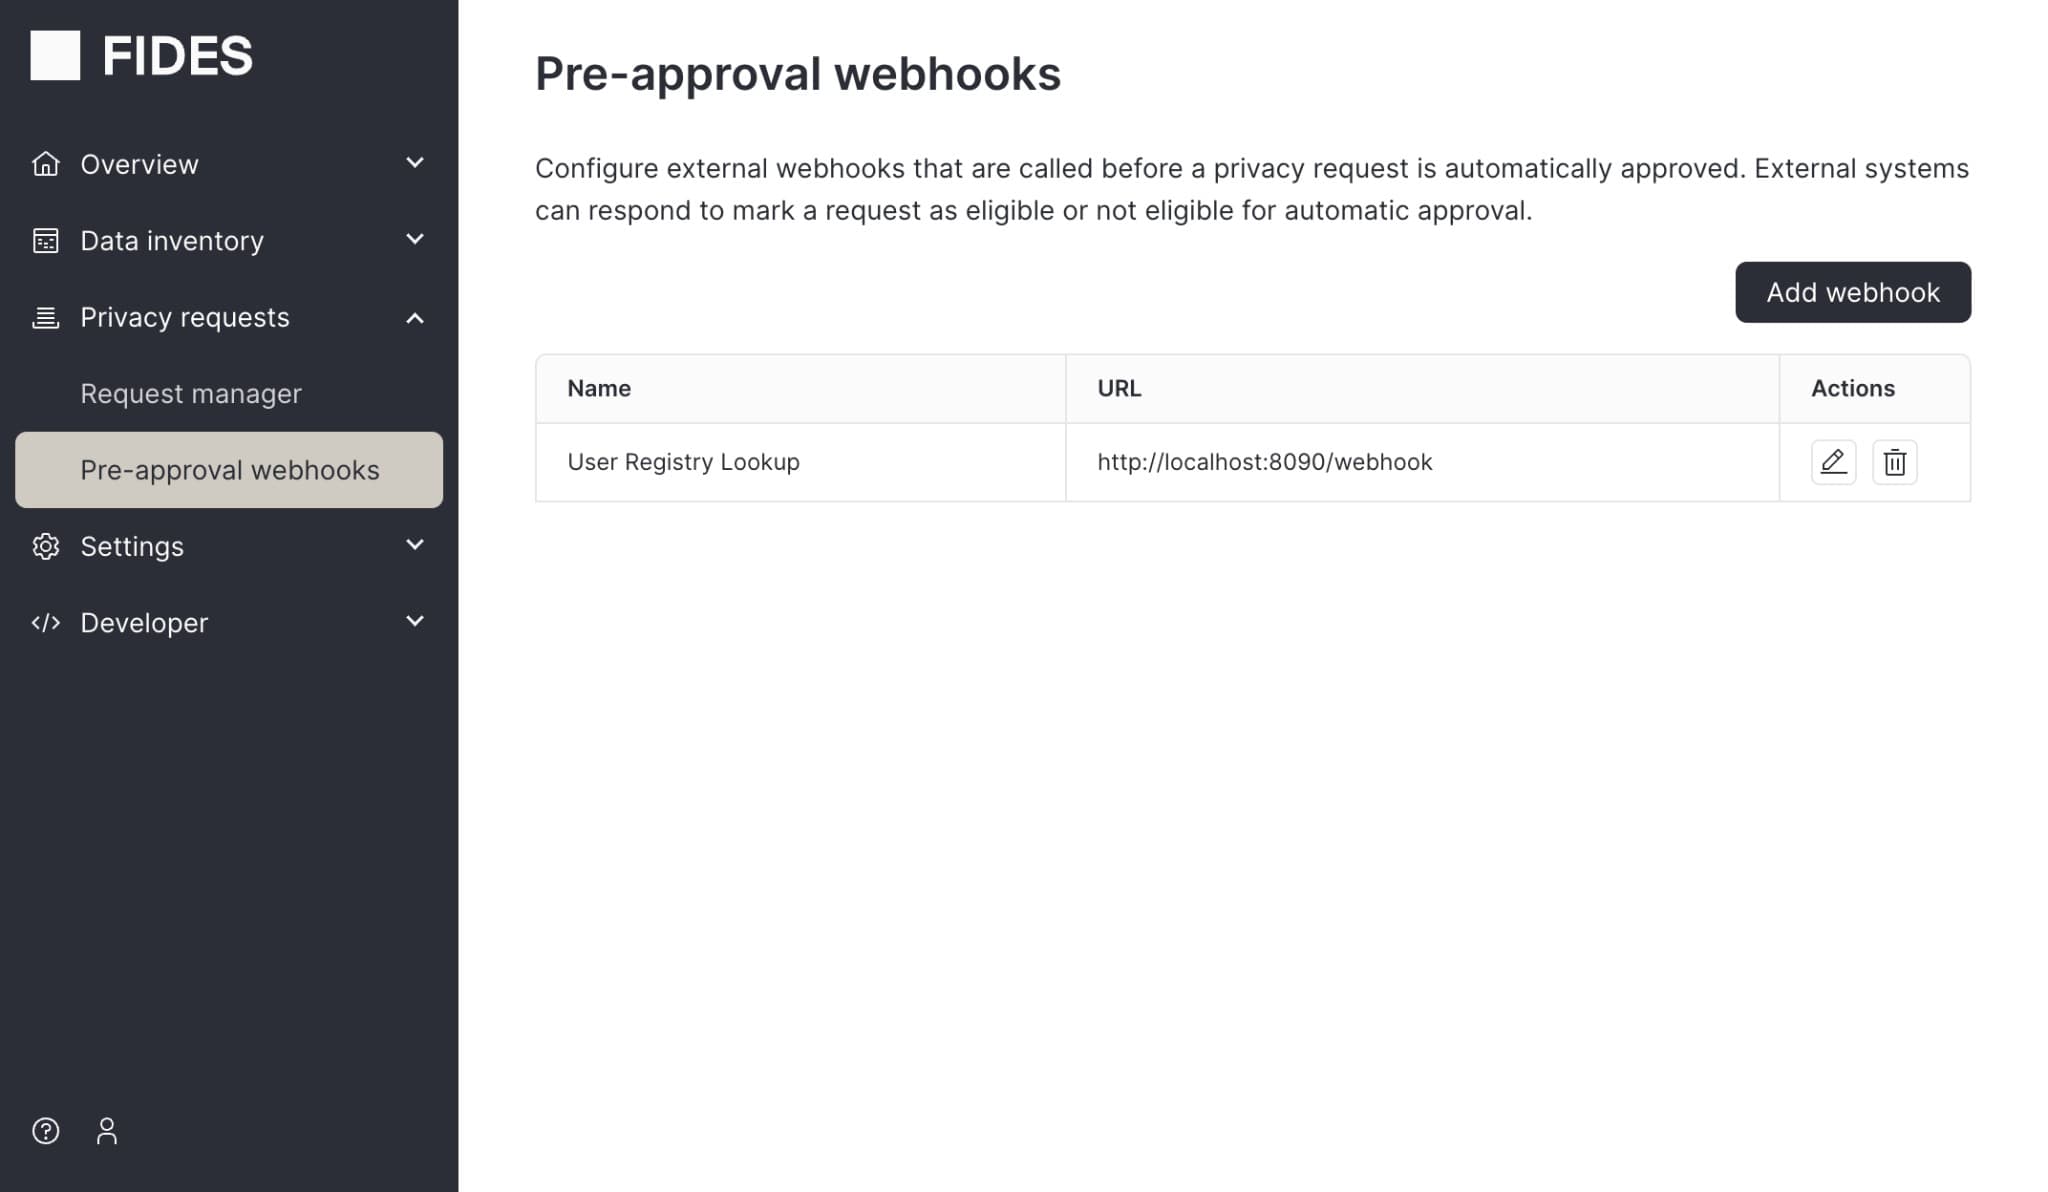This screenshot has height=1192, width=2048.
Task: Select Pre-approval webhooks in the sidebar
Action: pyautogui.click(x=229, y=469)
